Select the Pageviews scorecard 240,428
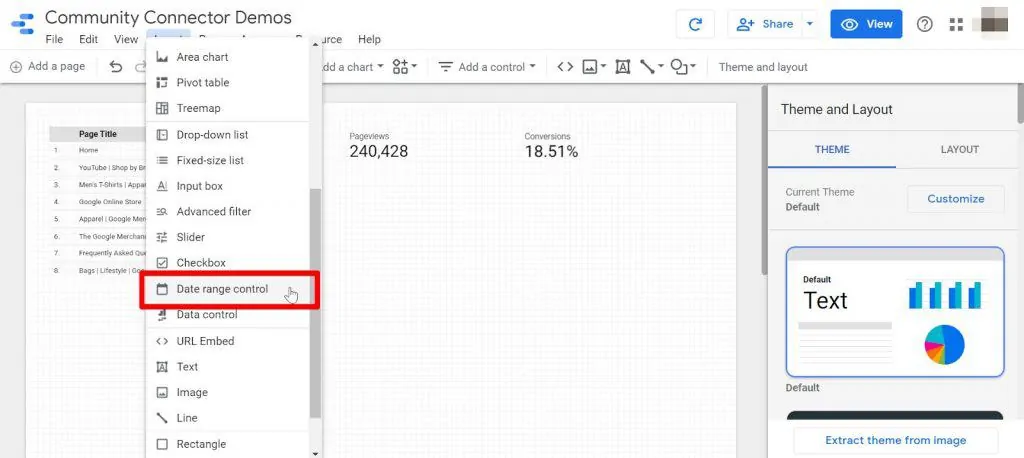1024x458 pixels. coord(379,146)
